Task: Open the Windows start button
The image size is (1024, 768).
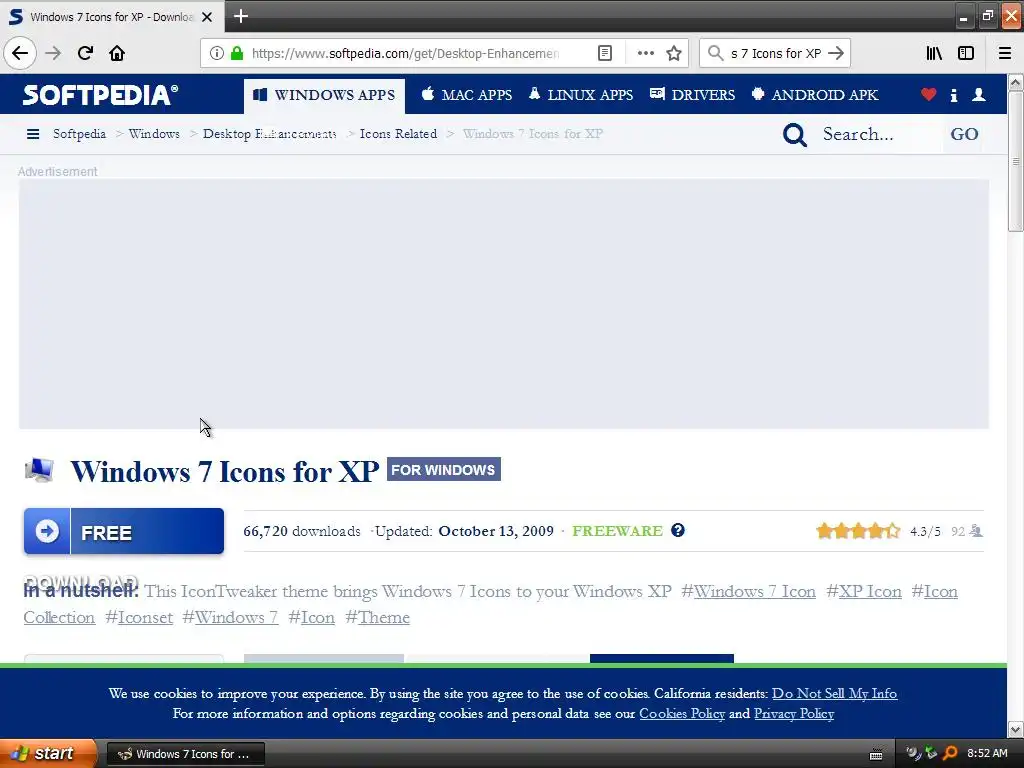Action: click(x=48, y=753)
